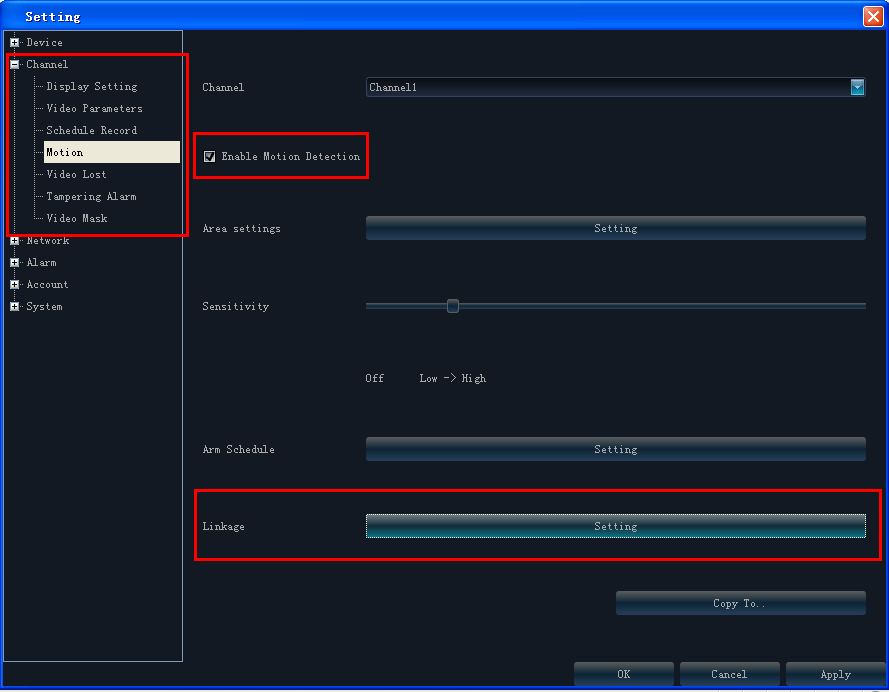Select Video Lost in tree
This screenshot has height=692, width=889.
pyautogui.click(x=77, y=175)
